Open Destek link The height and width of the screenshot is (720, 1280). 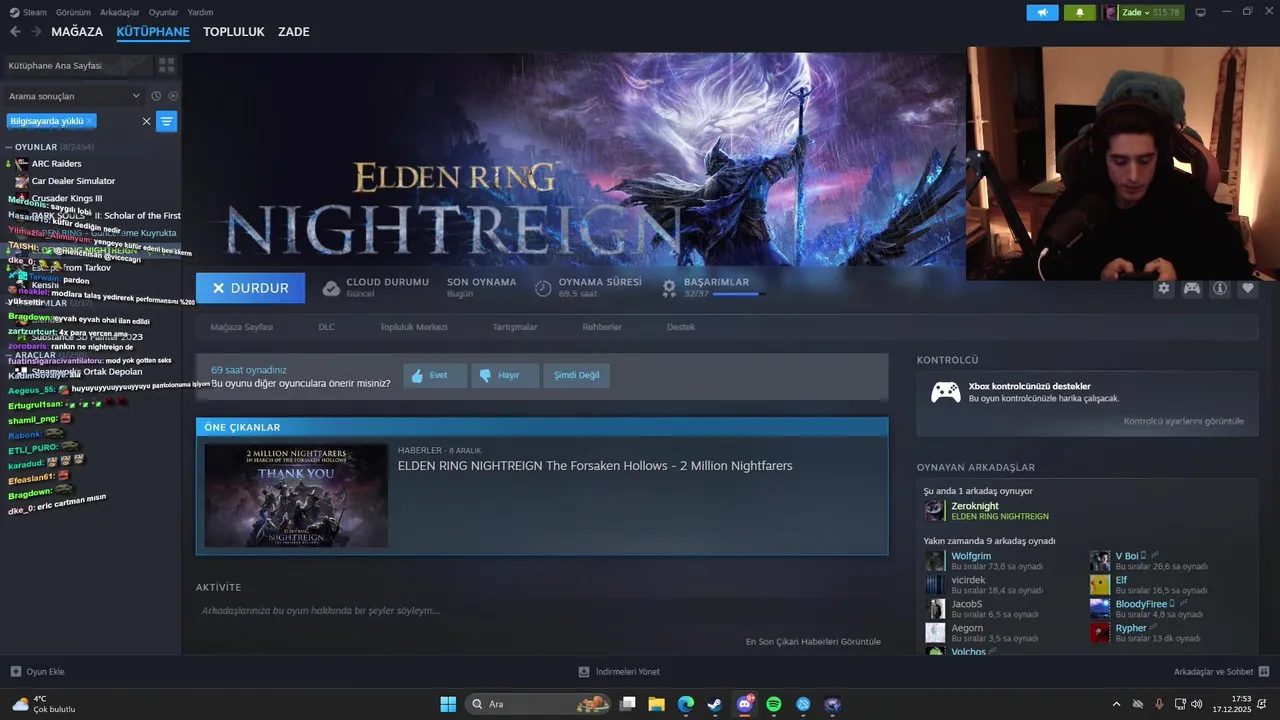681,327
